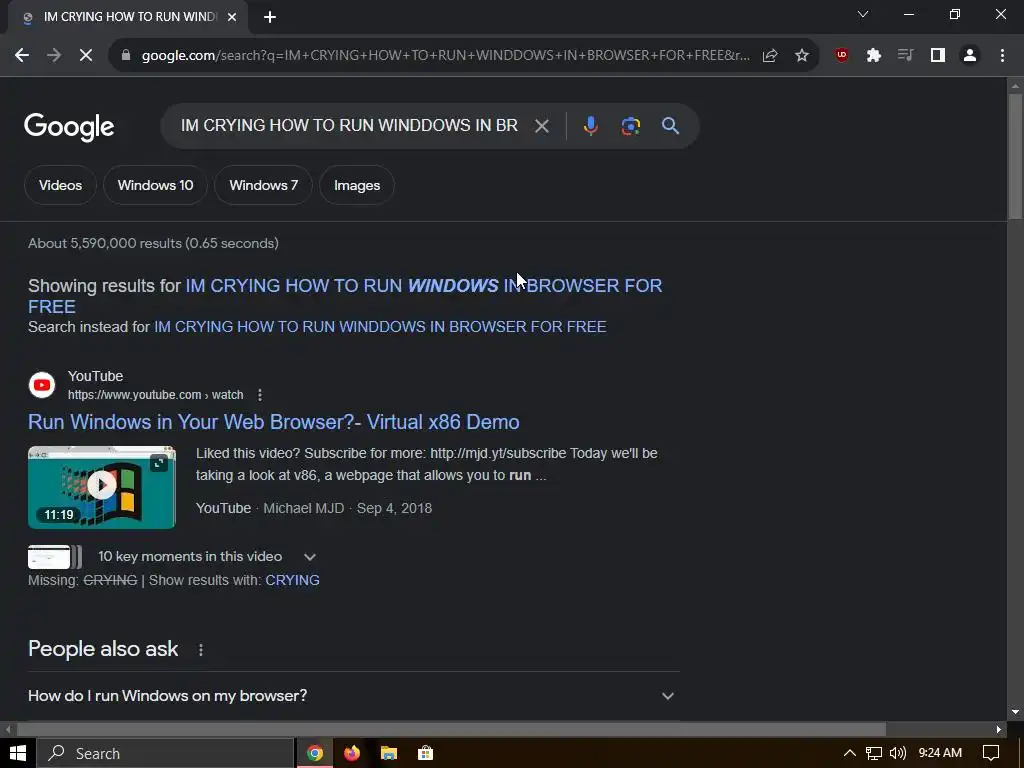
Task: Click the horizontal scrollbar thumb
Action: click(x=451, y=729)
